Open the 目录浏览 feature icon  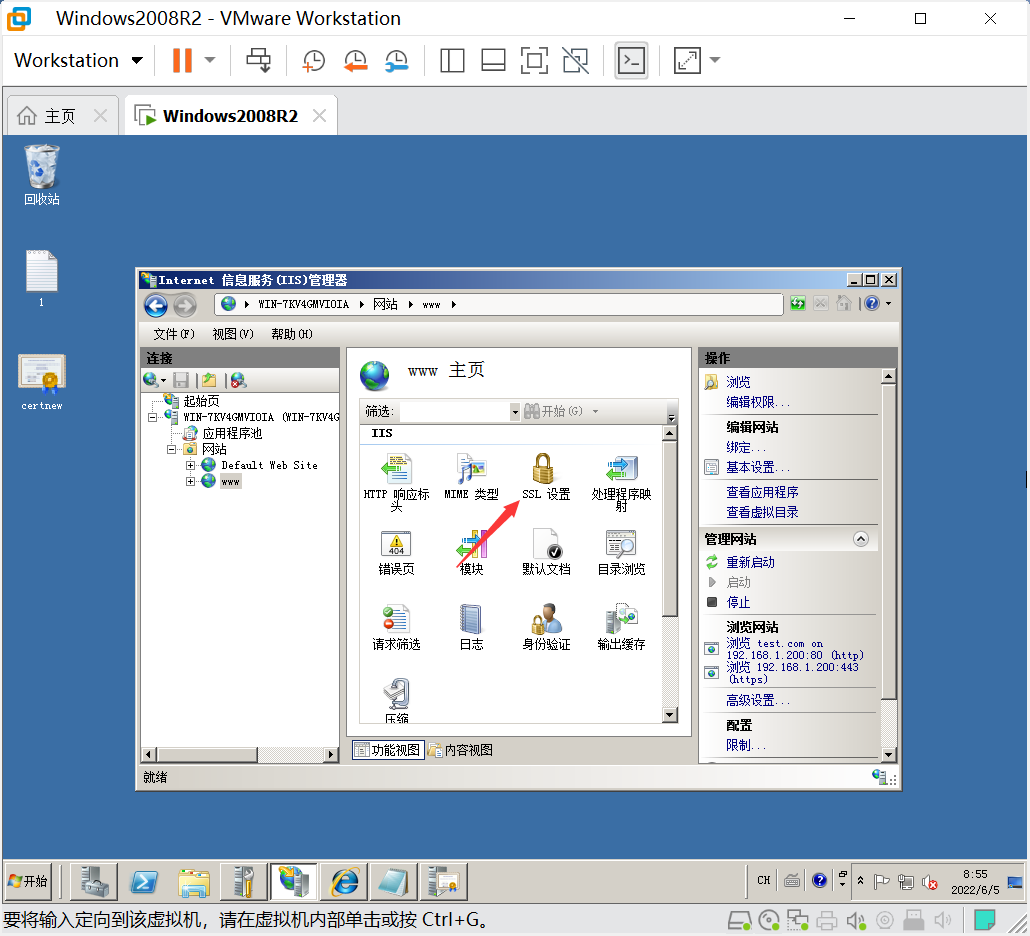click(621, 544)
